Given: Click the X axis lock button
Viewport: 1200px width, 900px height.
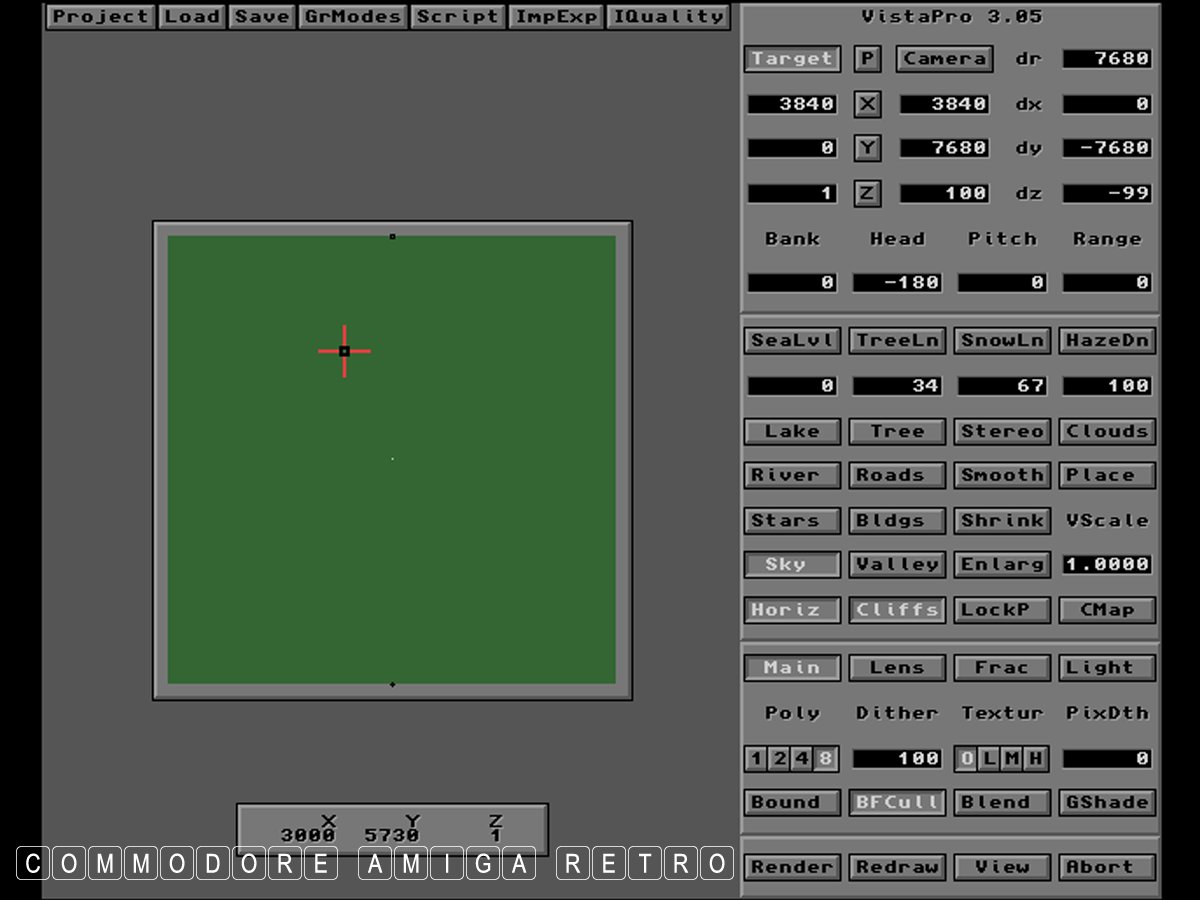Looking at the screenshot, I should point(867,104).
